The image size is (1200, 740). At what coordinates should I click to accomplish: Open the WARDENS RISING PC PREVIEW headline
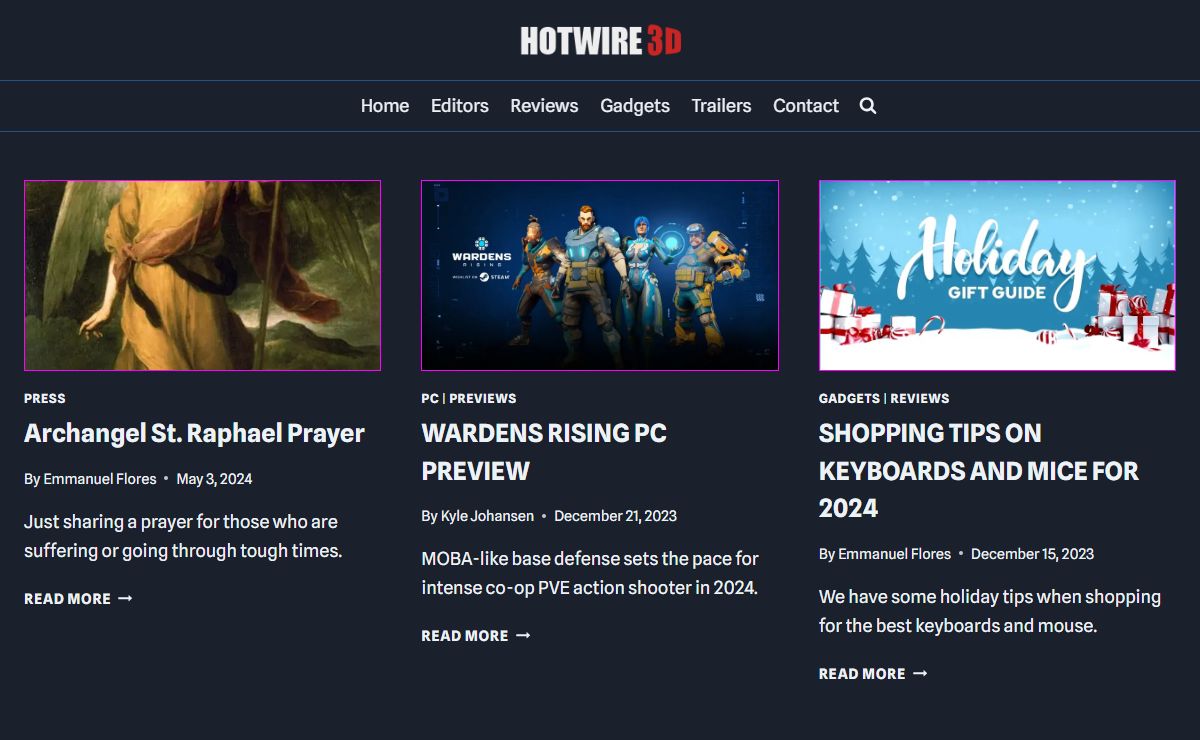(x=544, y=452)
